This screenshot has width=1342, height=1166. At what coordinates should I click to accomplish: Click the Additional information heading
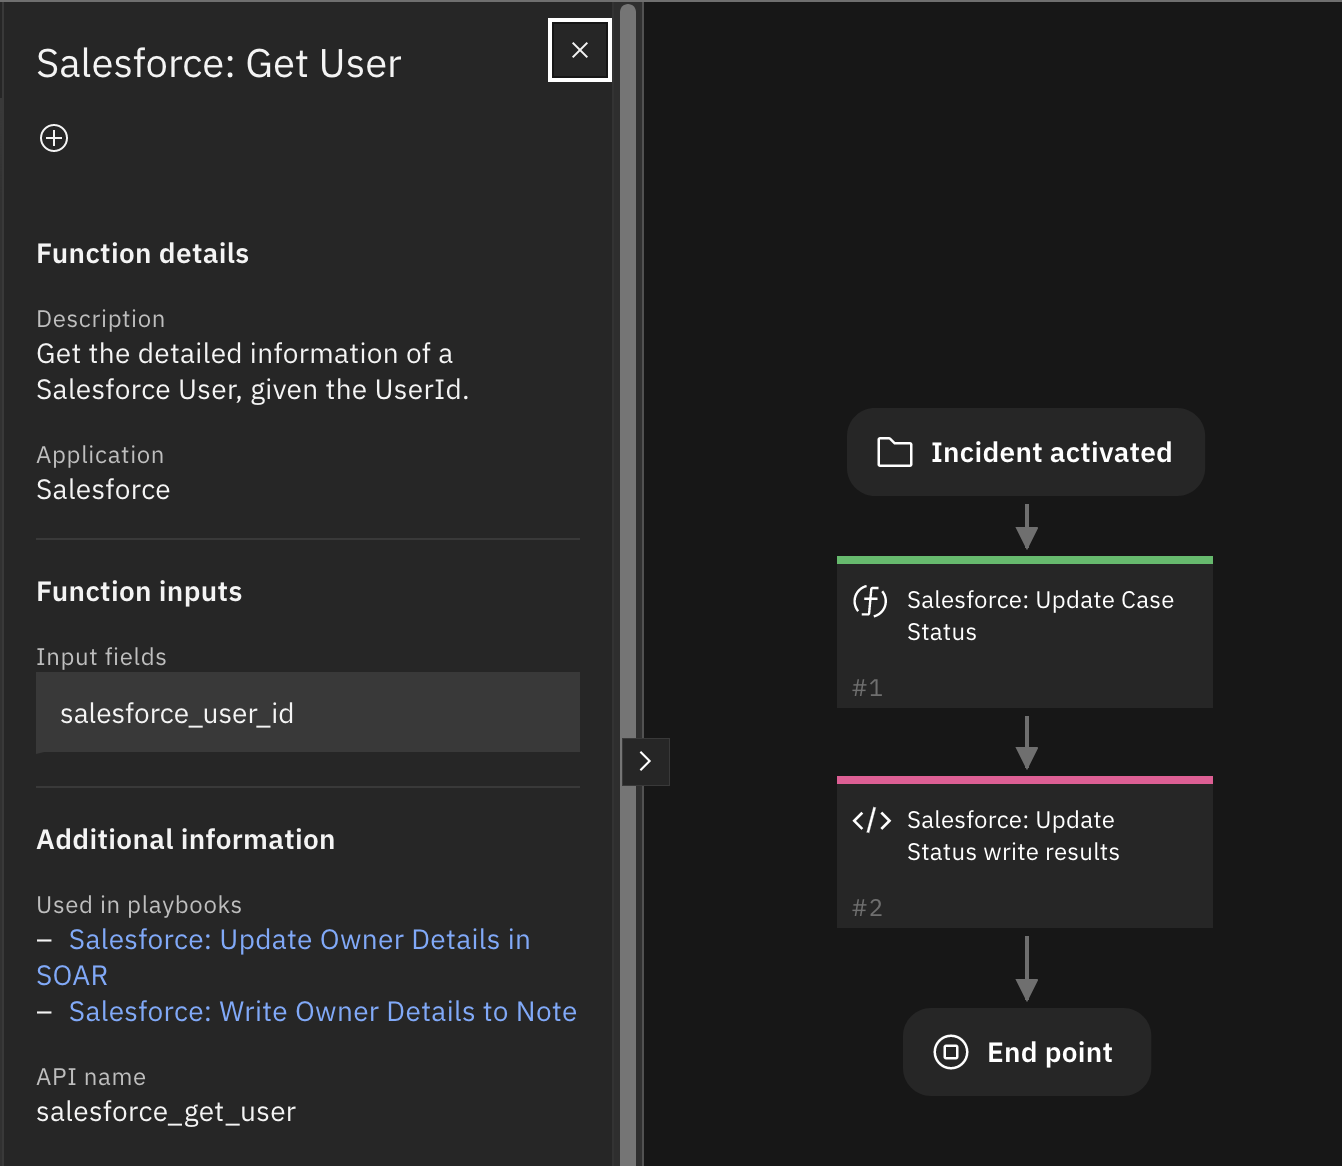(x=186, y=840)
